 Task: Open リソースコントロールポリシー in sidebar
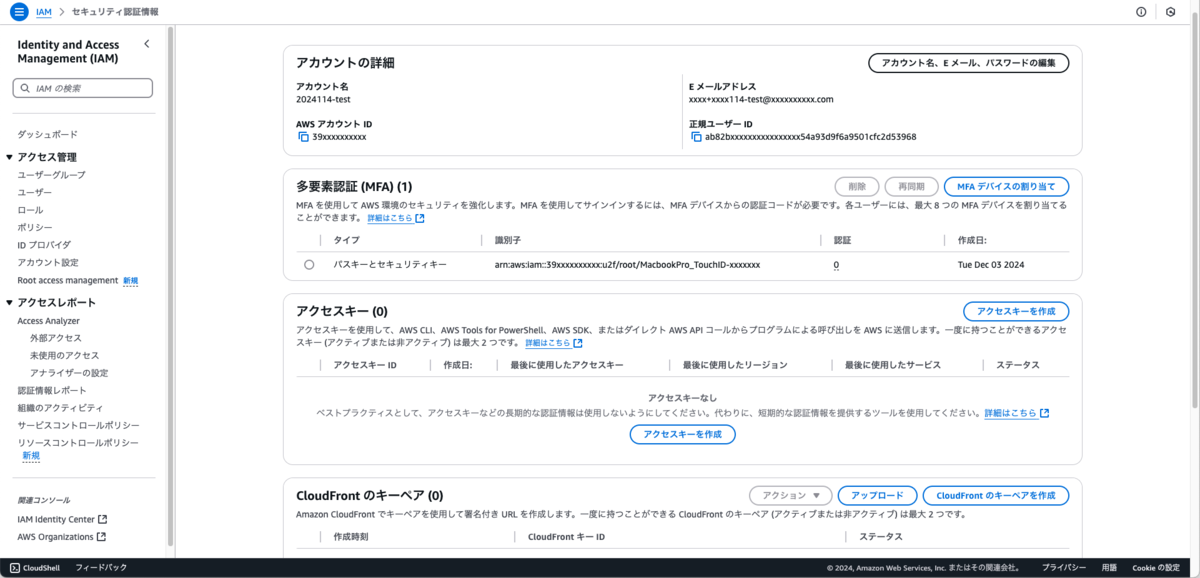click(x=78, y=443)
